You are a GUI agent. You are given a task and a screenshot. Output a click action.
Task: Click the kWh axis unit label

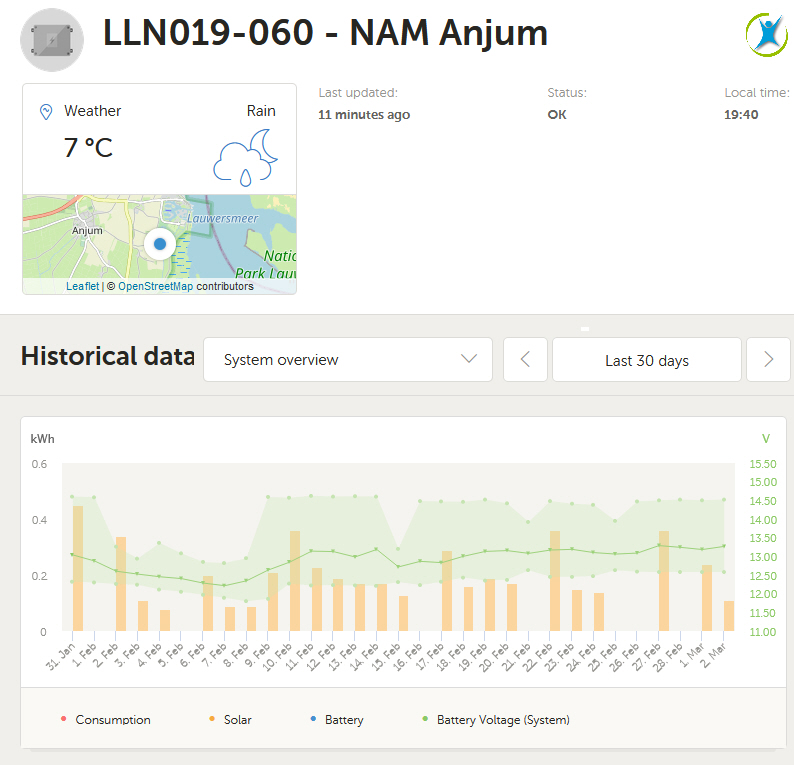coord(43,439)
